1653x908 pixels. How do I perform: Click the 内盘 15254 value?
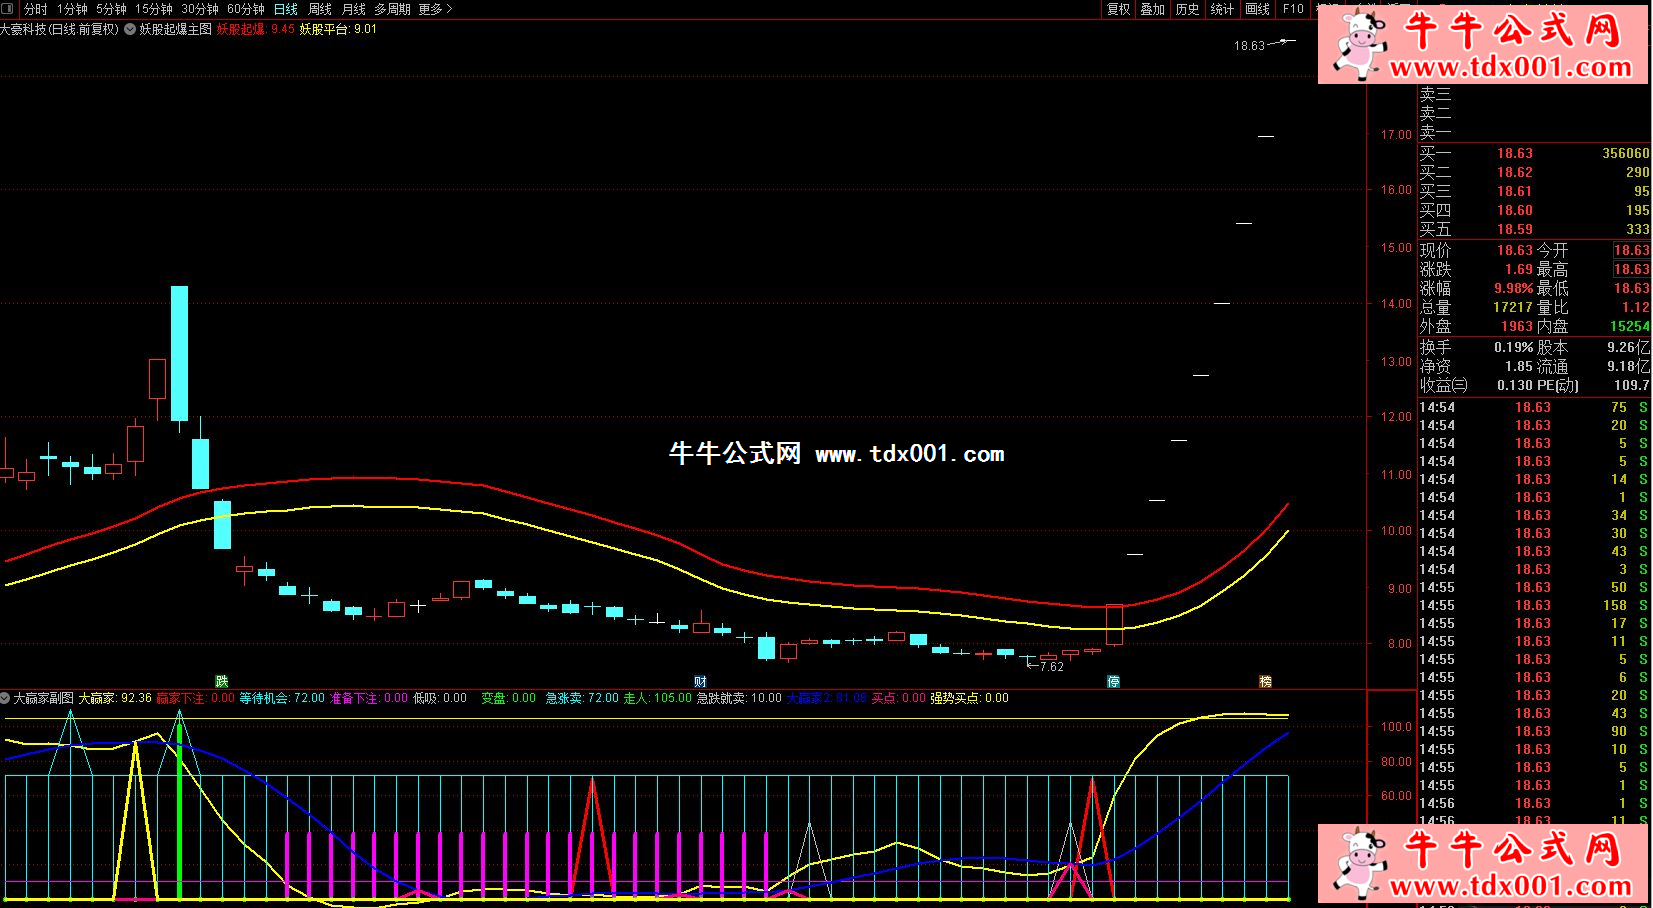[x=1630, y=326]
